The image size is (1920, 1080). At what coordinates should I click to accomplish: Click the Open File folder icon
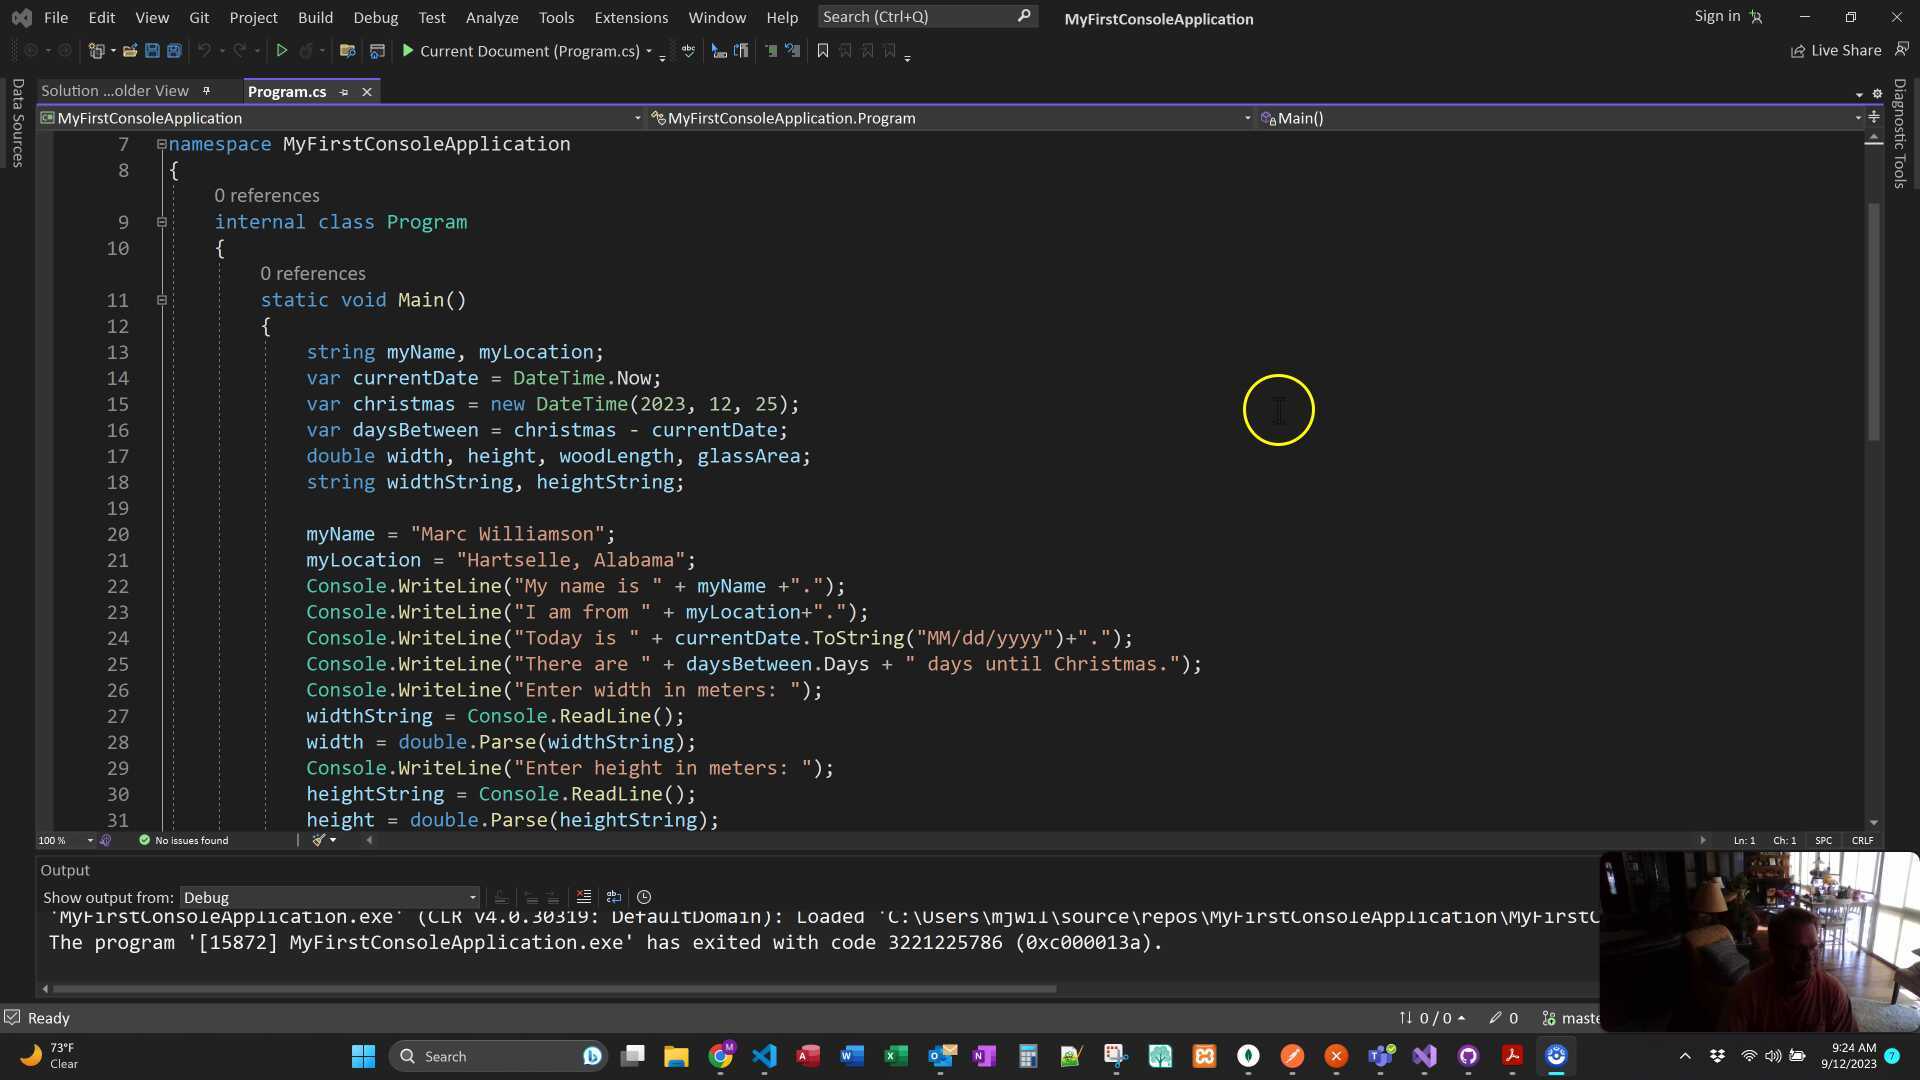coord(130,51)
